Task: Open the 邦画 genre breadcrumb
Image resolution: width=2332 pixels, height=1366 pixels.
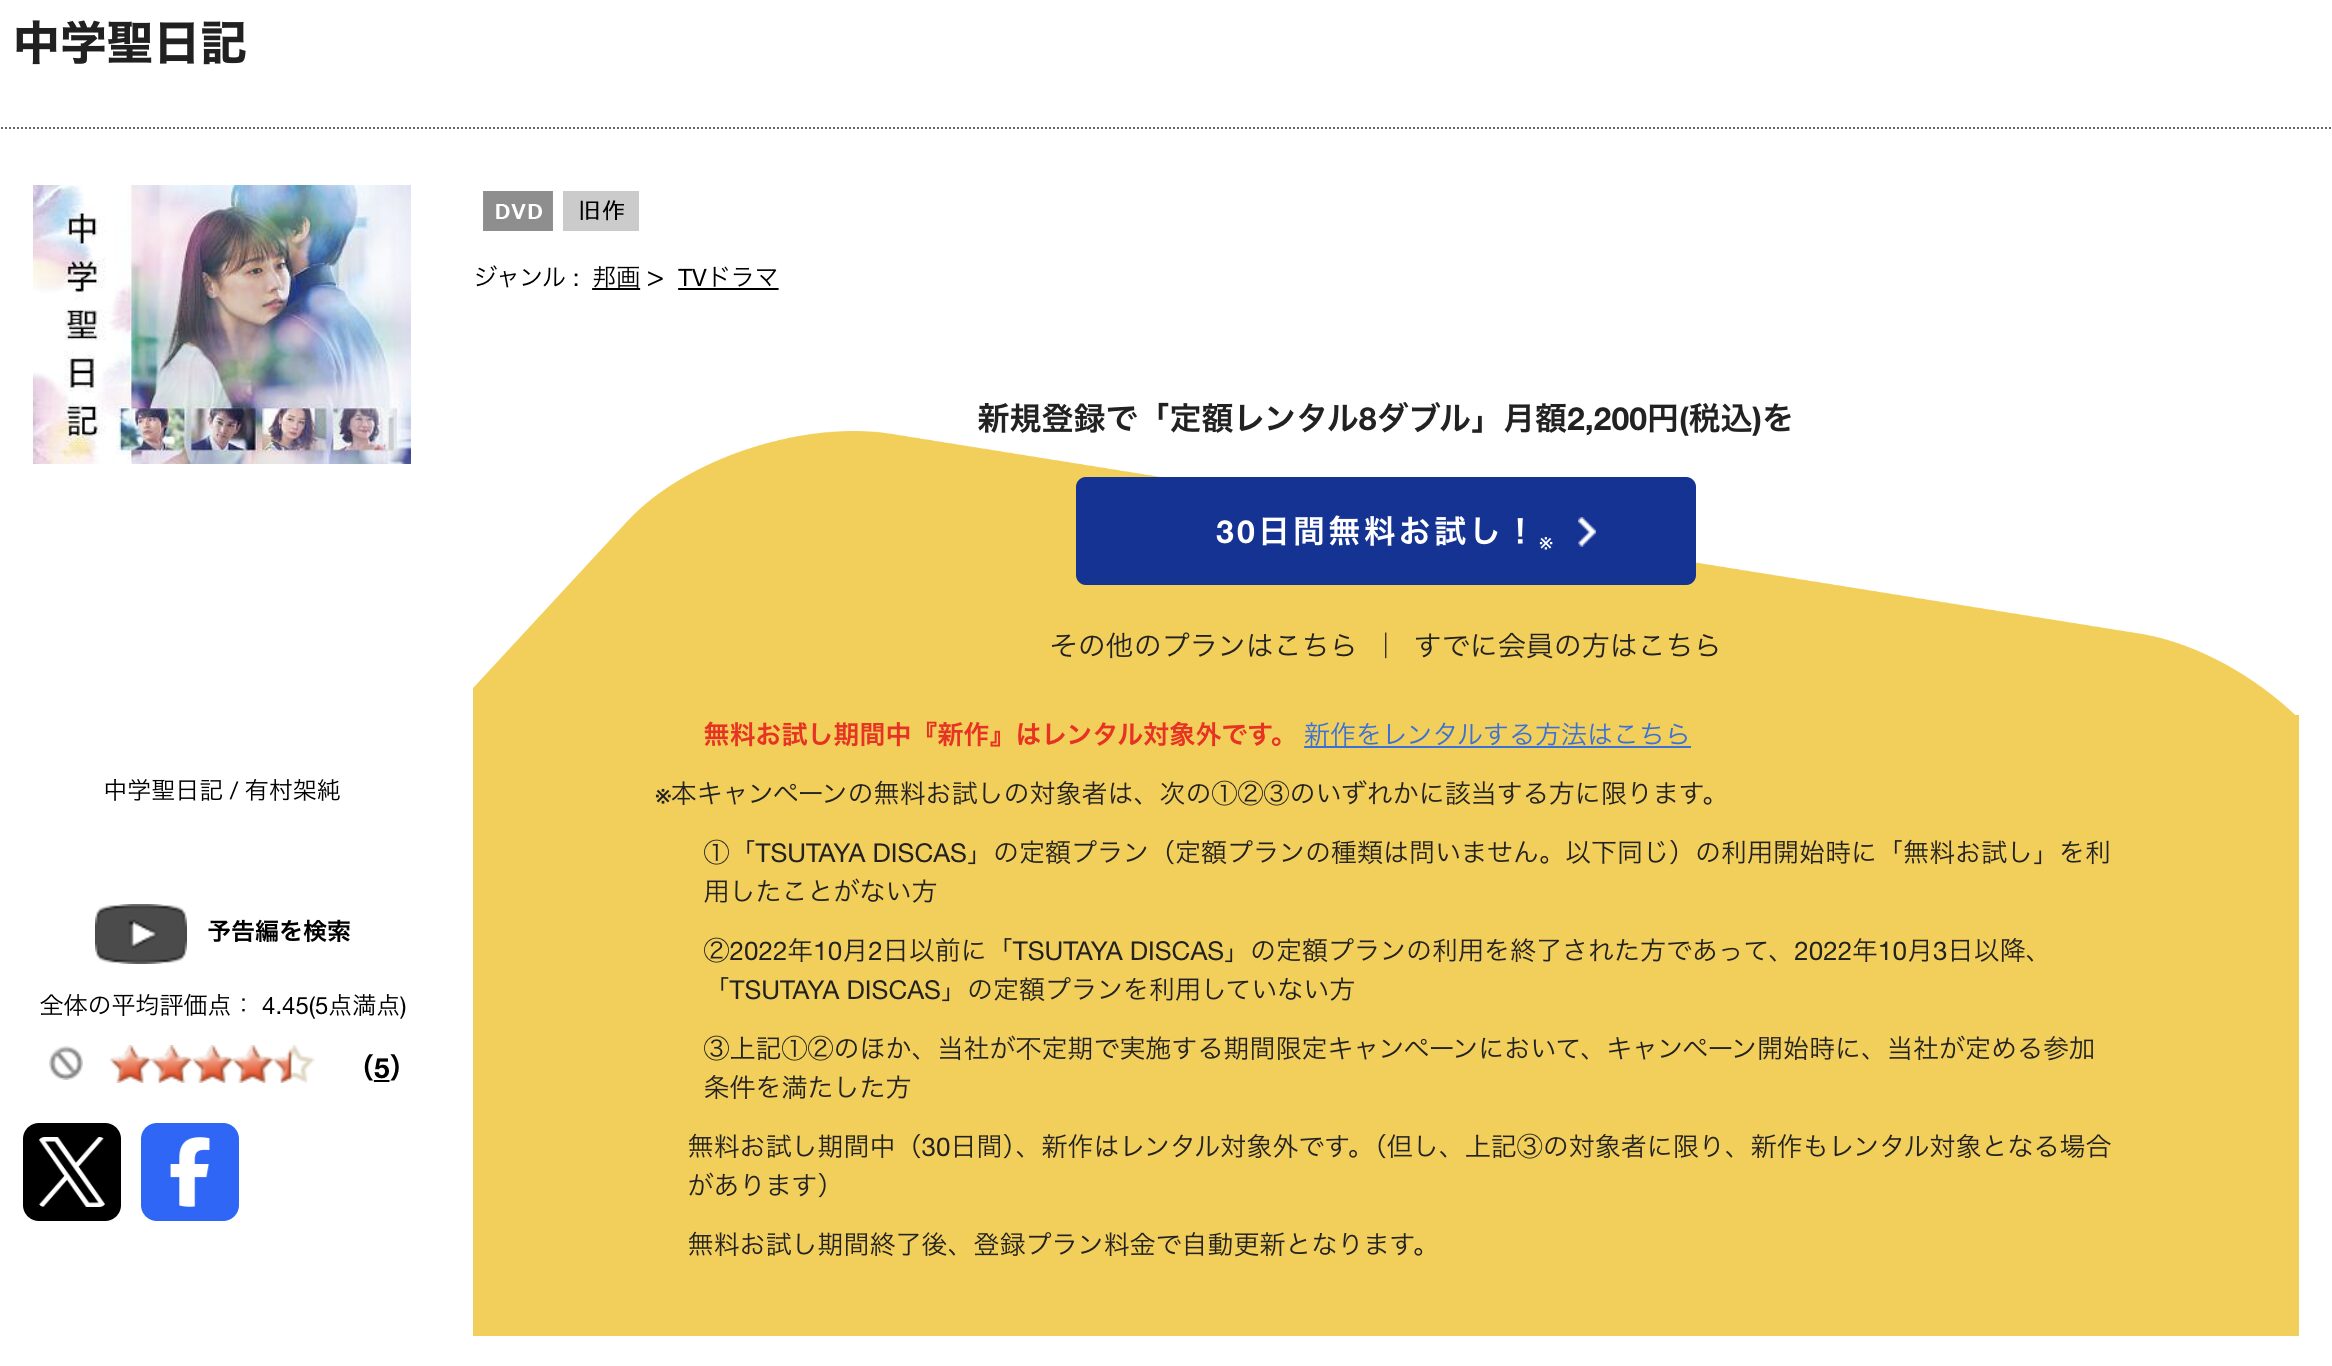Action: click(x=616, y=279)
